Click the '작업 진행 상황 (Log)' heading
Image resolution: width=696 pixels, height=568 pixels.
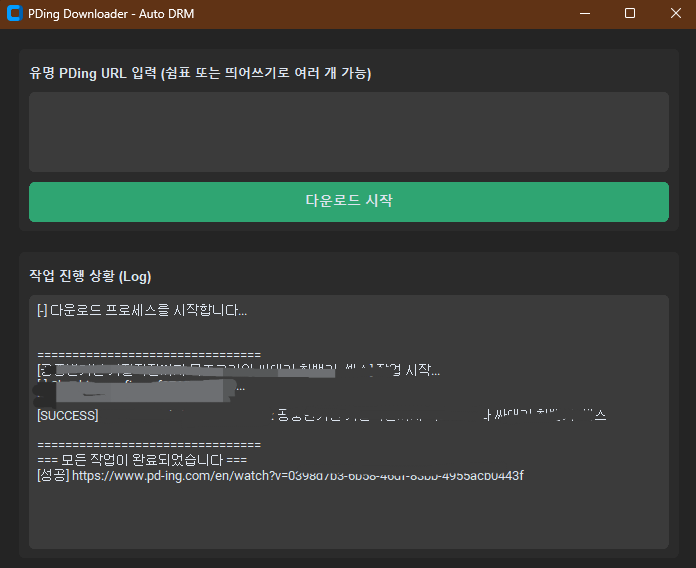[x=90, y=276]
